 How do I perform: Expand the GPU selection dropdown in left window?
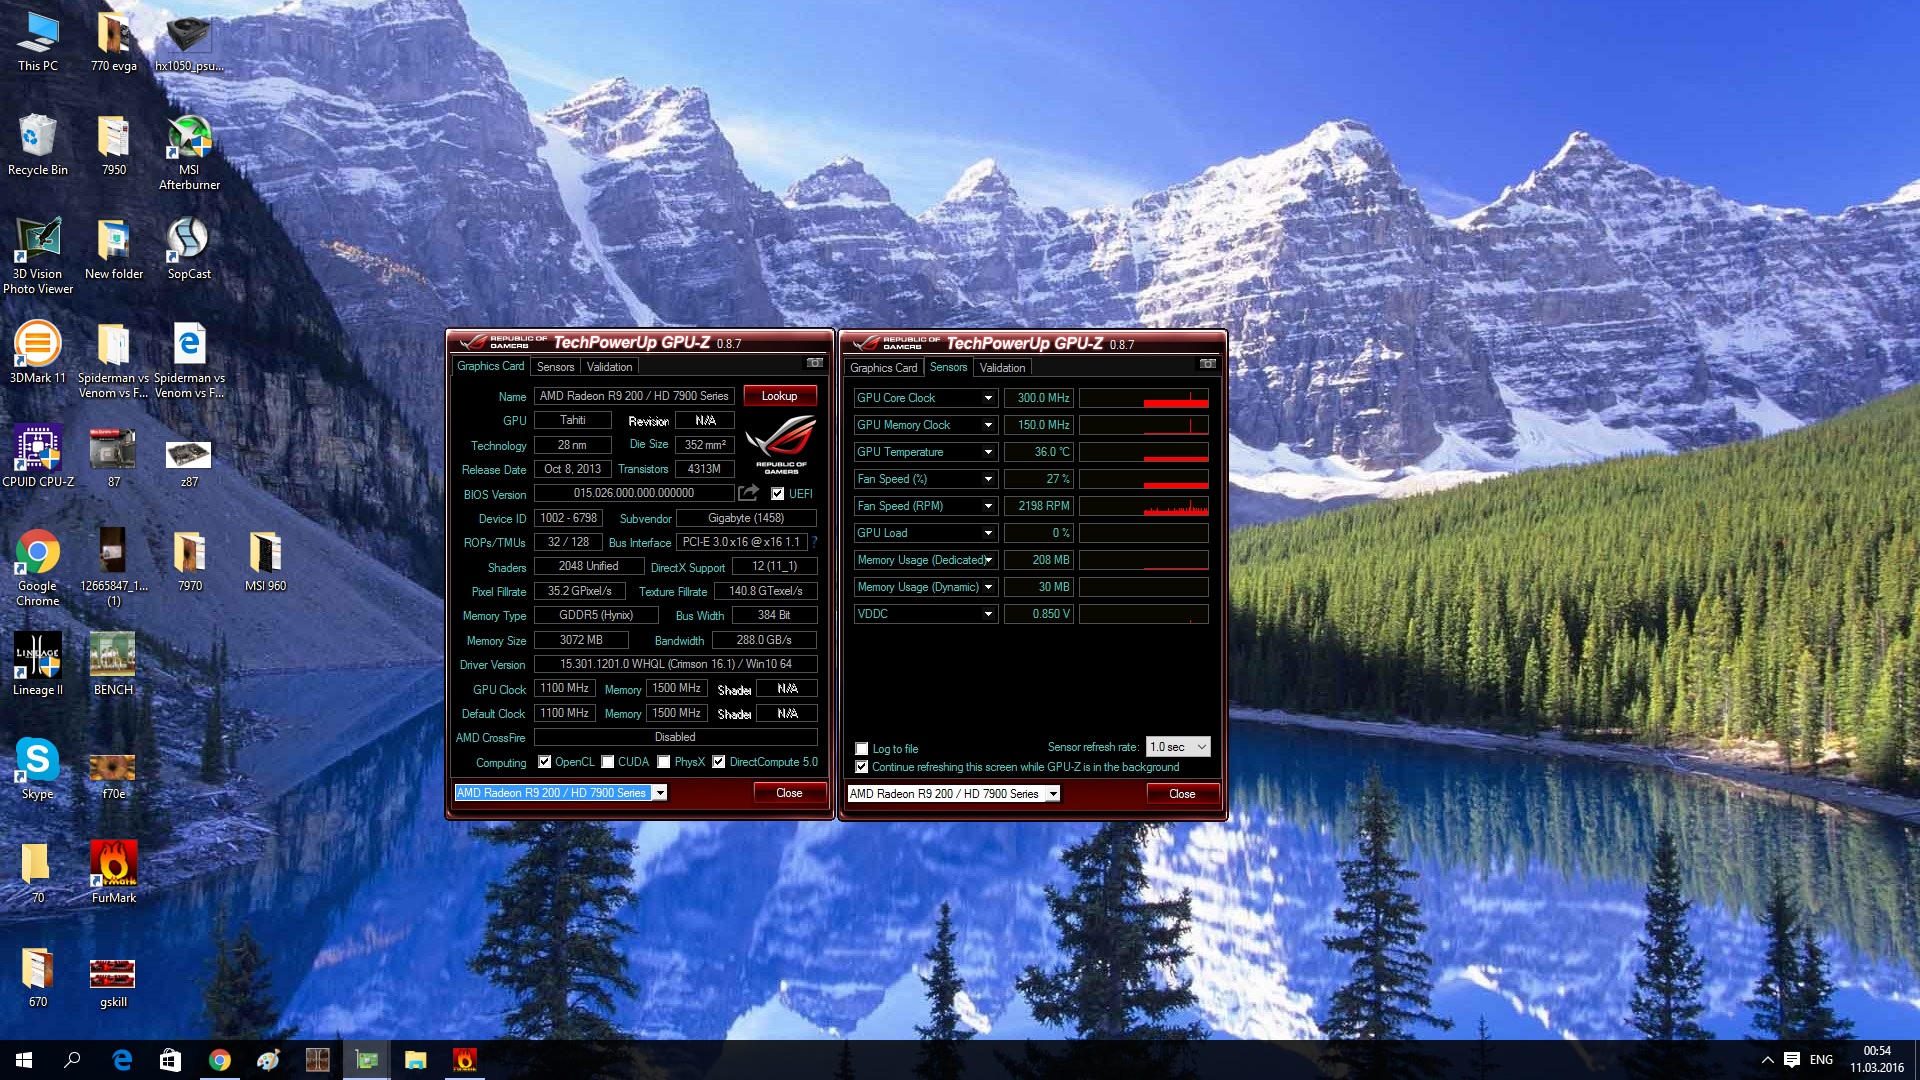(660, 793)
